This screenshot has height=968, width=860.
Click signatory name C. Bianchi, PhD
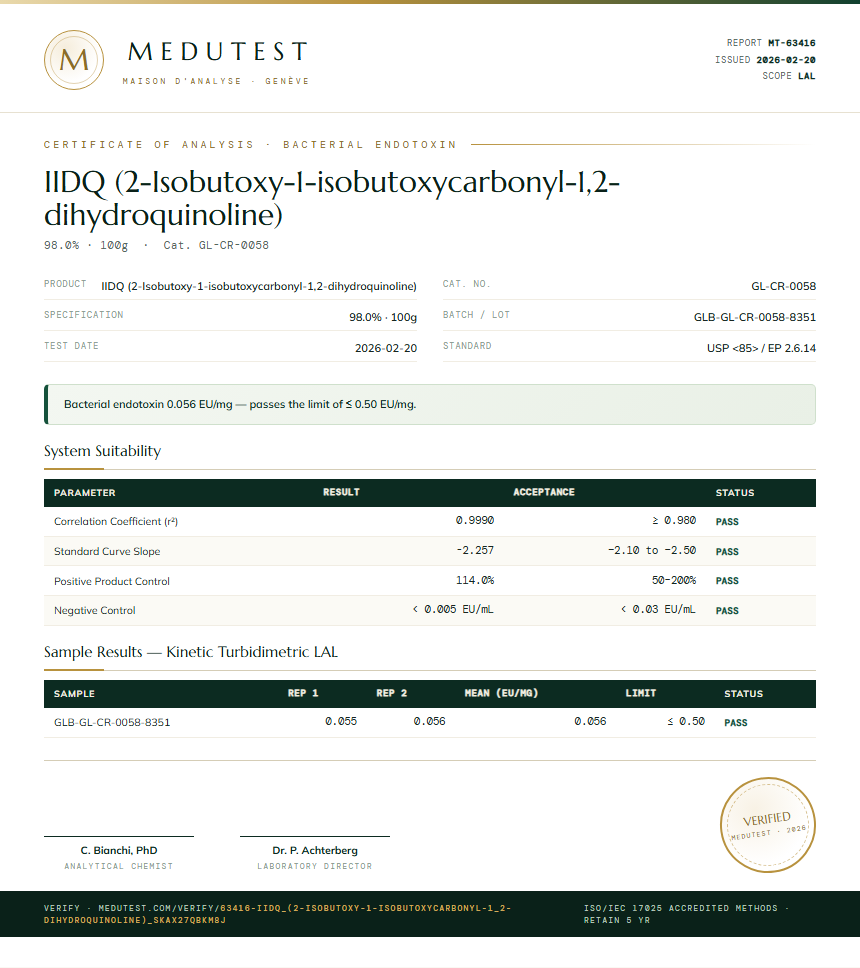(119, 851)
